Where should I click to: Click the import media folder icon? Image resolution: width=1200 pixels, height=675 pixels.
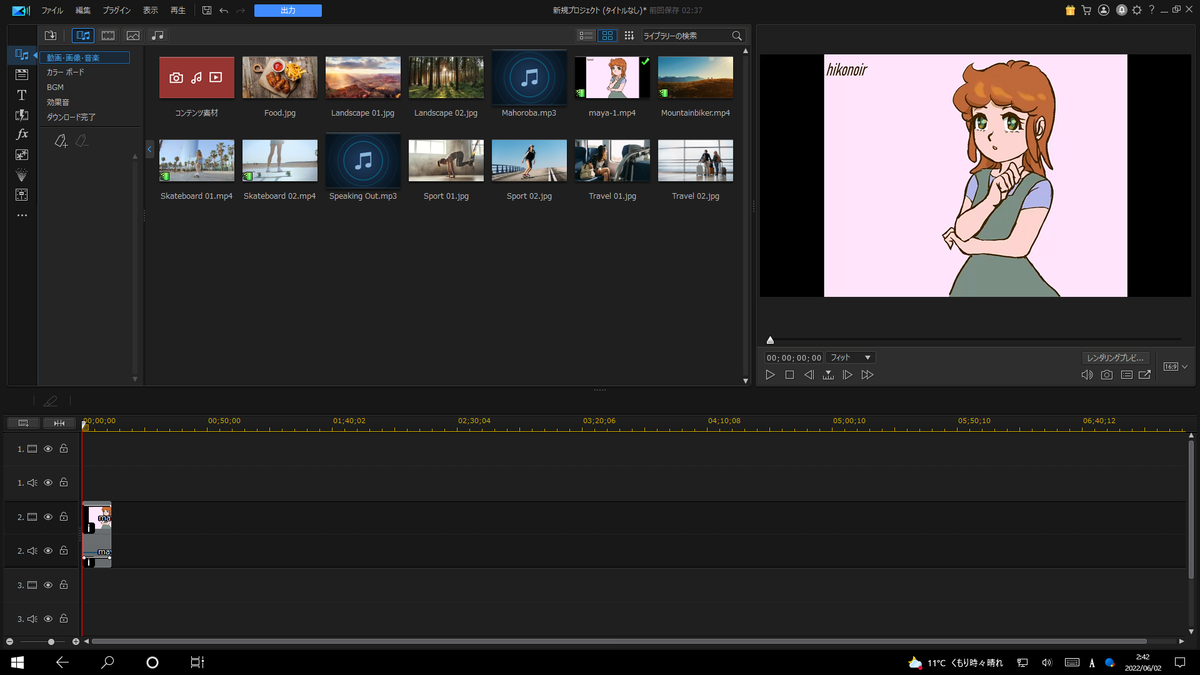click(x=51, y=36)
